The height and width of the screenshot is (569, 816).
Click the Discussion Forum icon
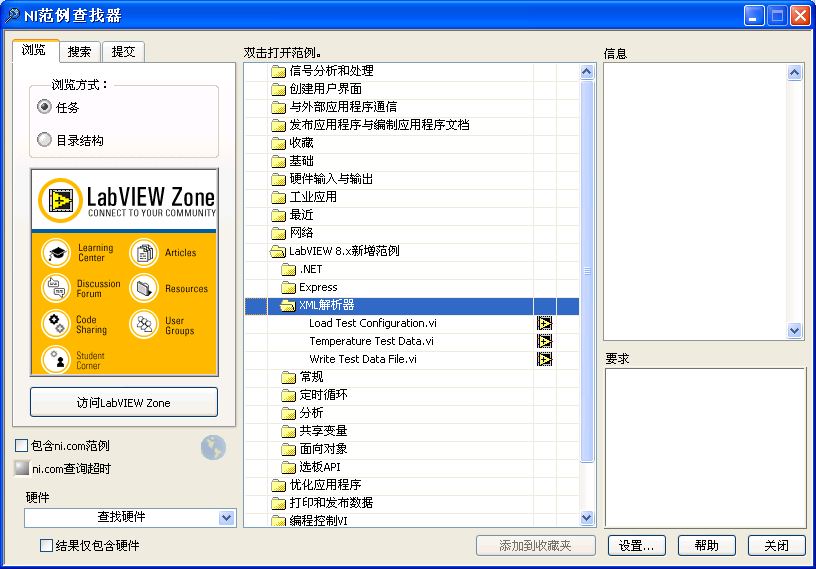click(57, 288)
